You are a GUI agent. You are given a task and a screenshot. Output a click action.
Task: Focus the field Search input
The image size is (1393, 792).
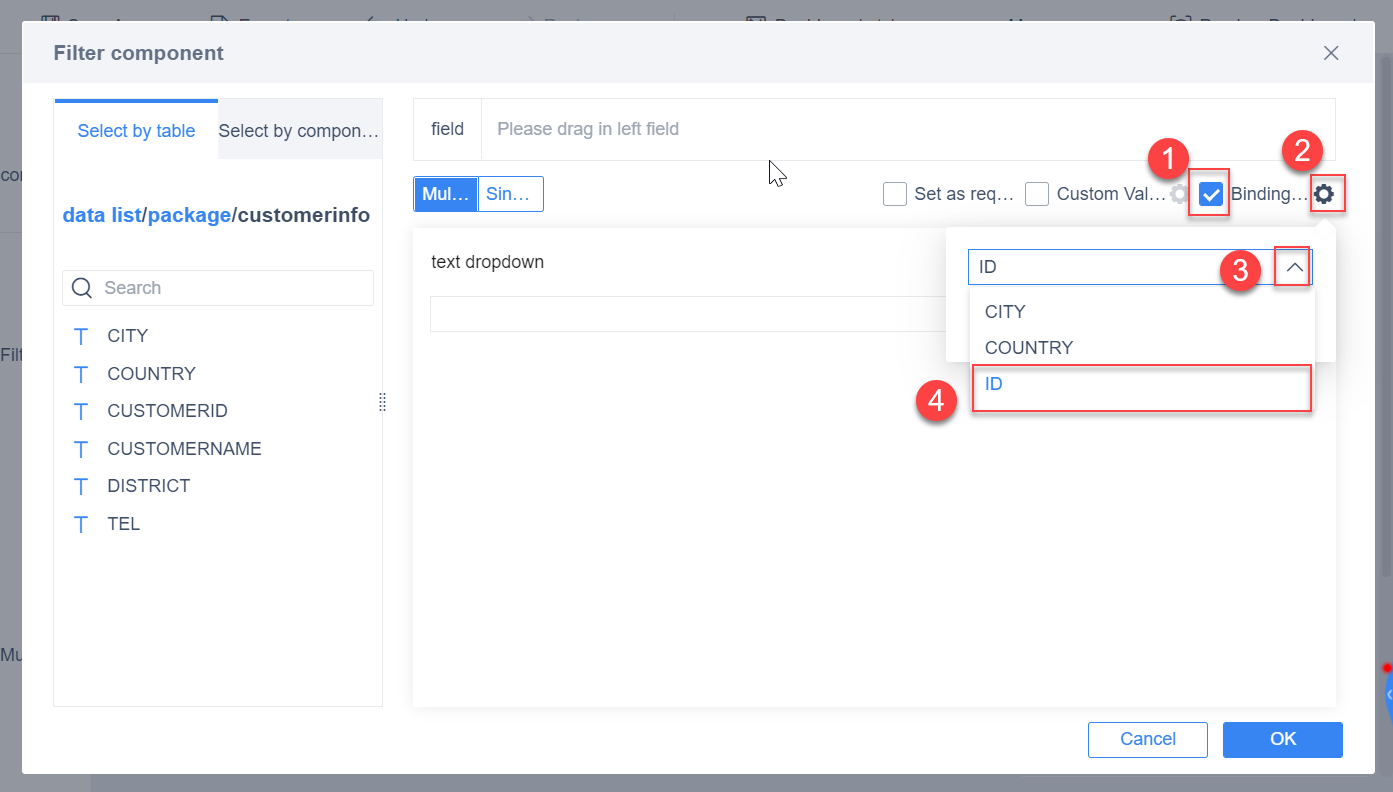(218, 288)
